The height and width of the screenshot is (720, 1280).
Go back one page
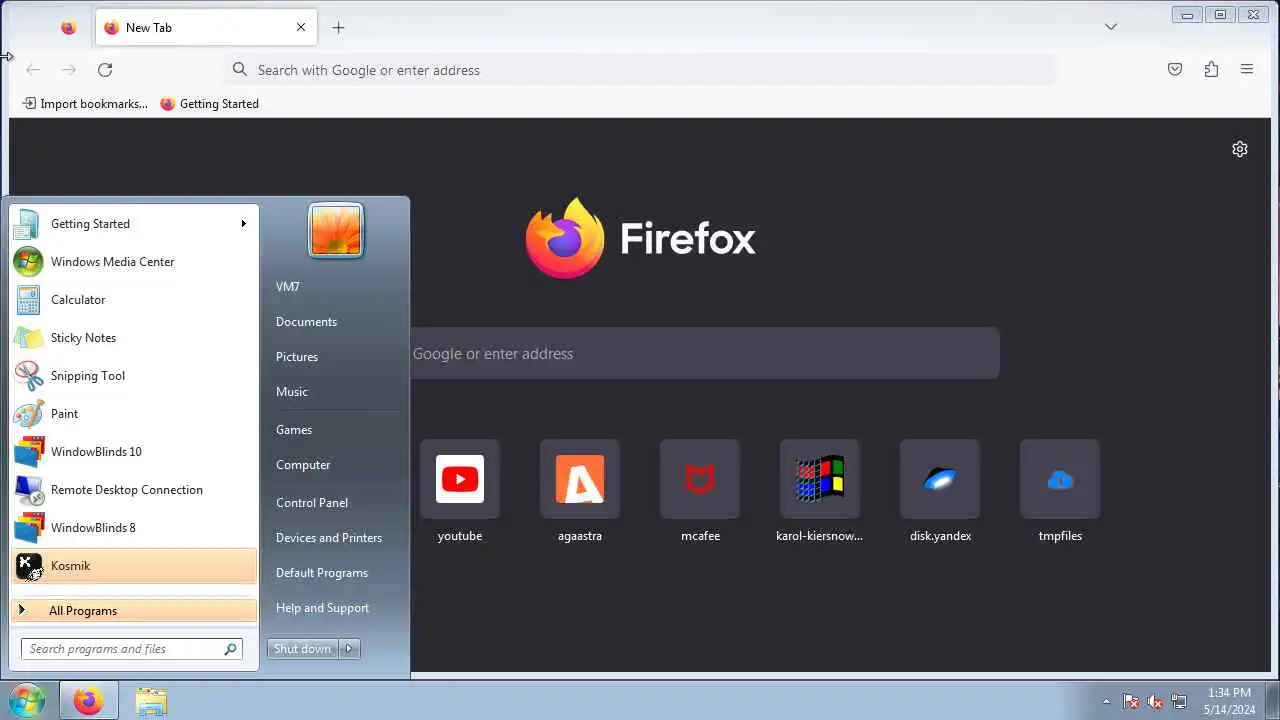(x=33, y=70)
